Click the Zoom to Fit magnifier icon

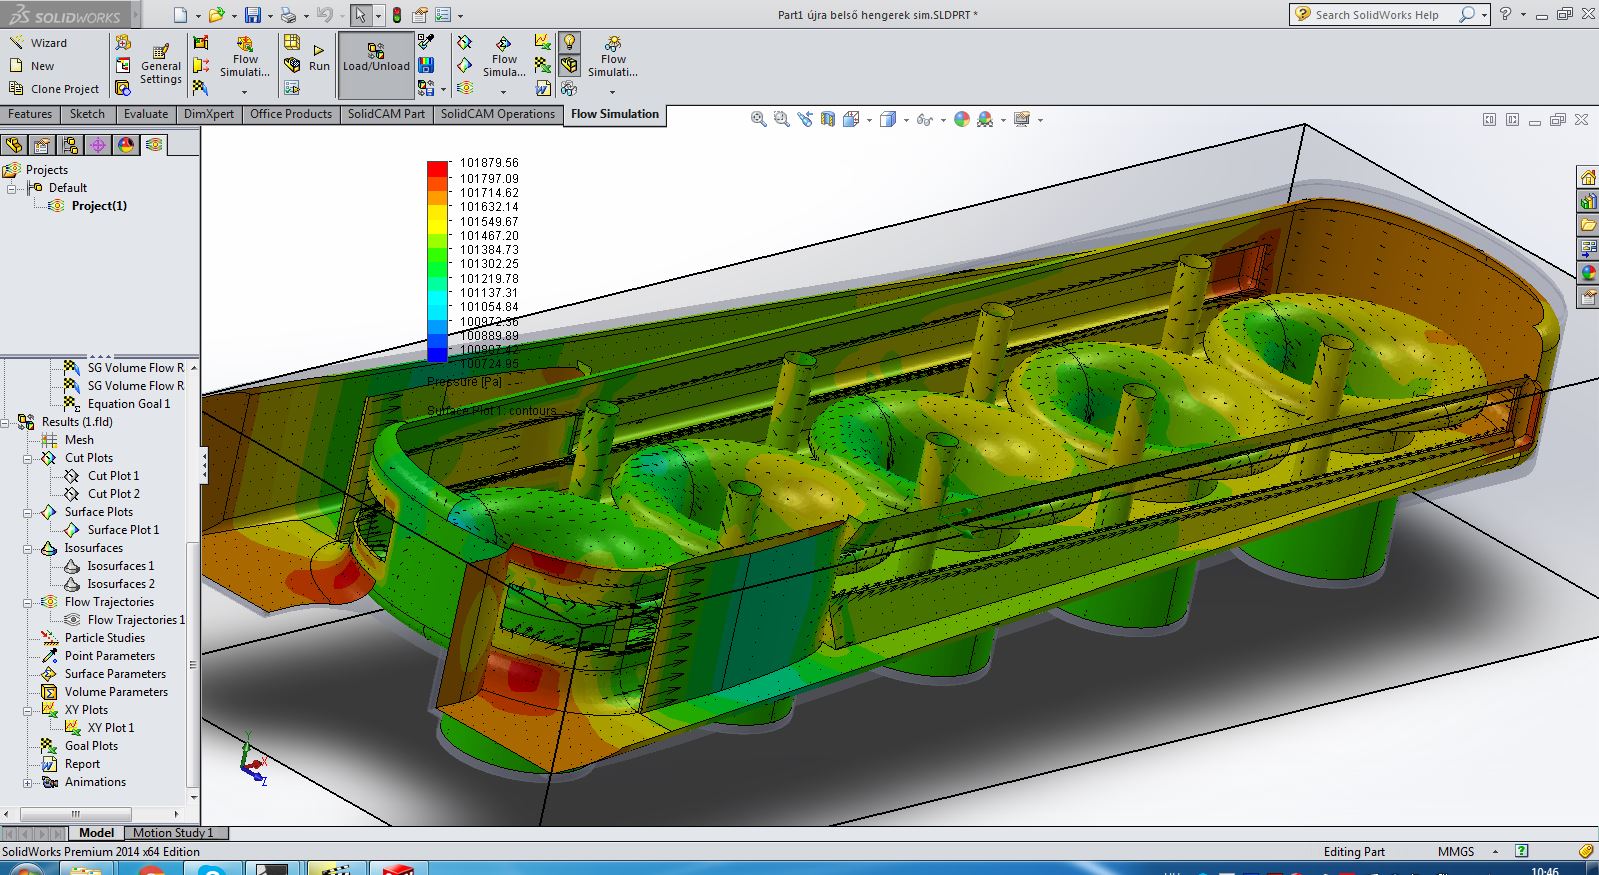(x=758, y=120)
